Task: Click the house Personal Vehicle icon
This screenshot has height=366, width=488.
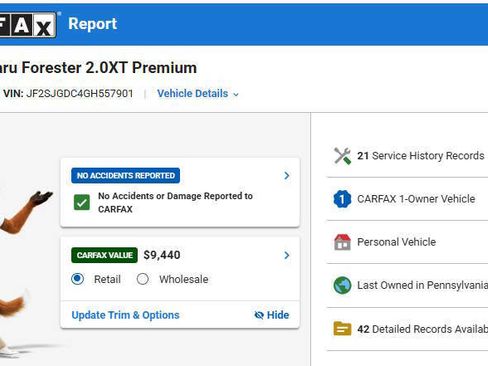Action: pyautogui.click(x=342, y=242)
